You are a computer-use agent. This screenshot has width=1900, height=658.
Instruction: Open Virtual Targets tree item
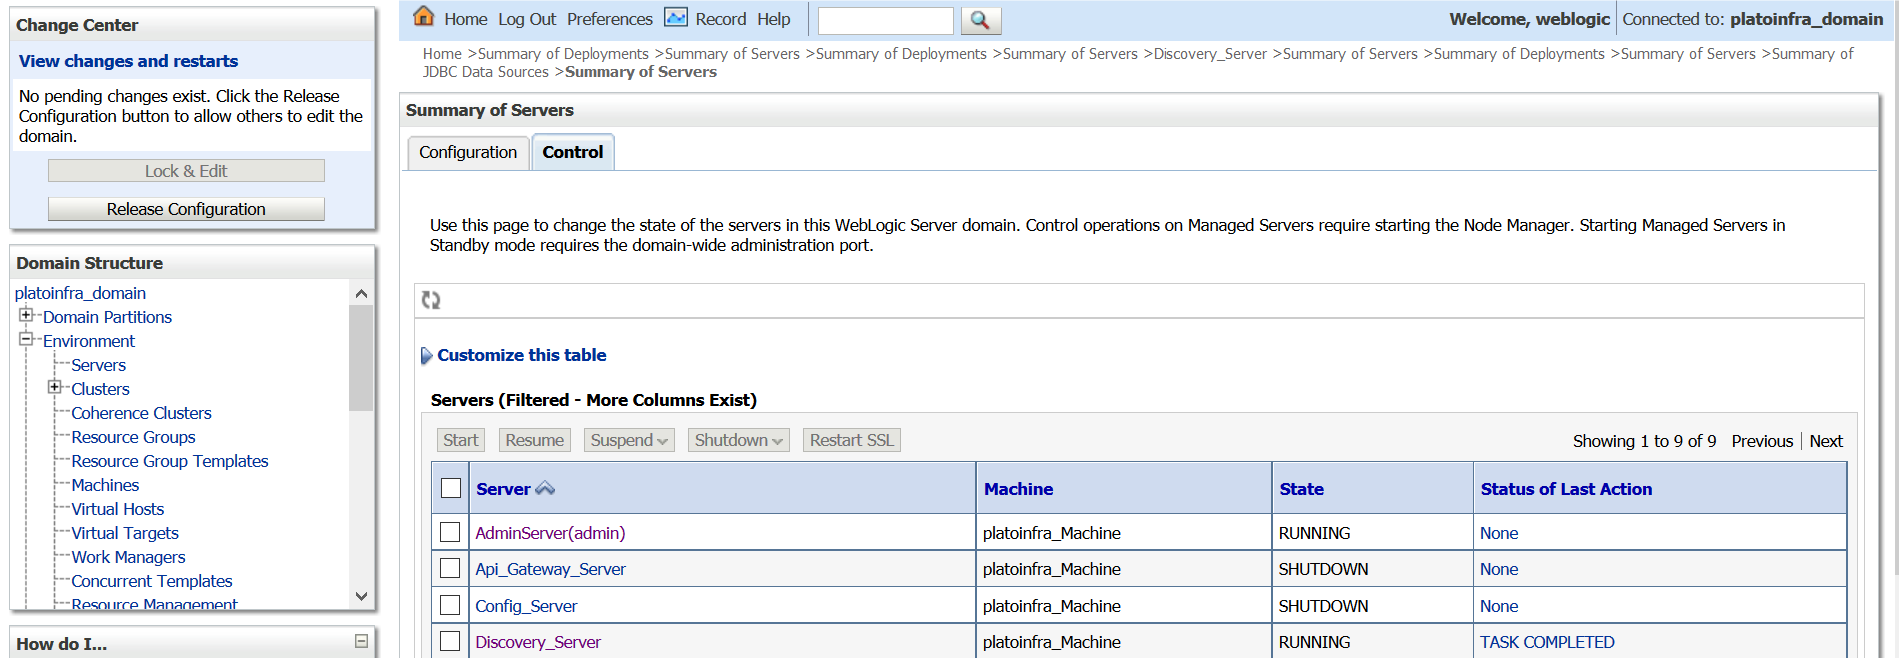point(125,533)
